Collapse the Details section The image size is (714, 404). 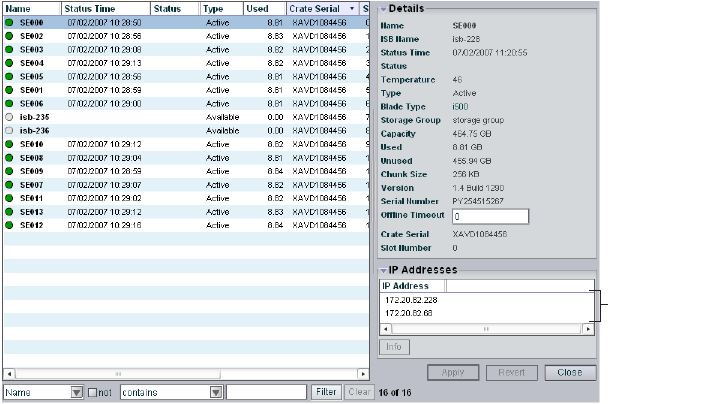pos(383,9)
